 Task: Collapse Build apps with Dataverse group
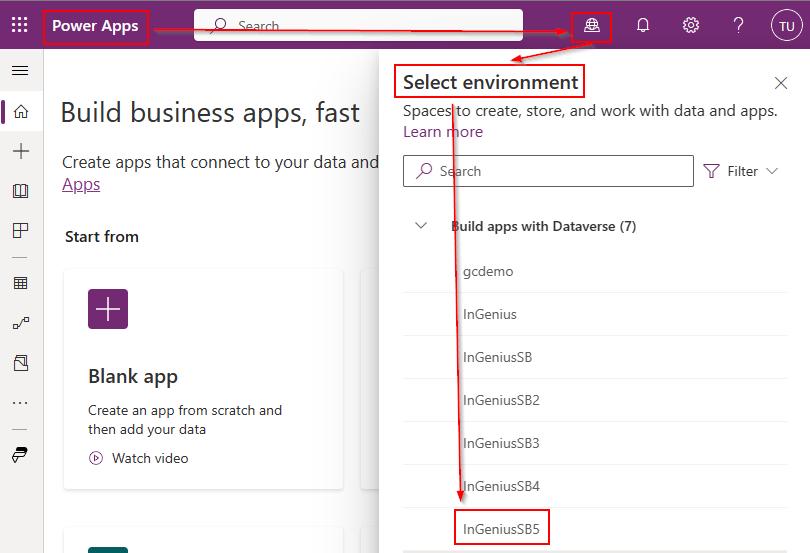[421, 226]
